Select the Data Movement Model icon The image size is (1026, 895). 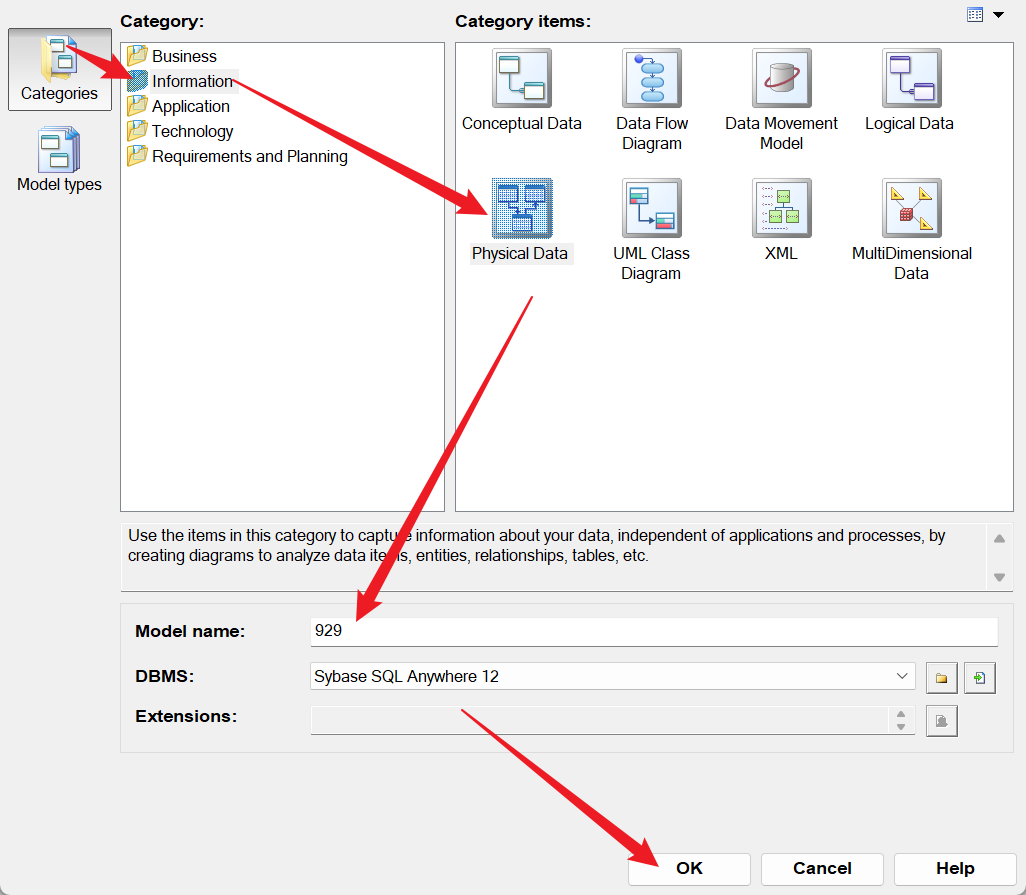pos(781,79)
